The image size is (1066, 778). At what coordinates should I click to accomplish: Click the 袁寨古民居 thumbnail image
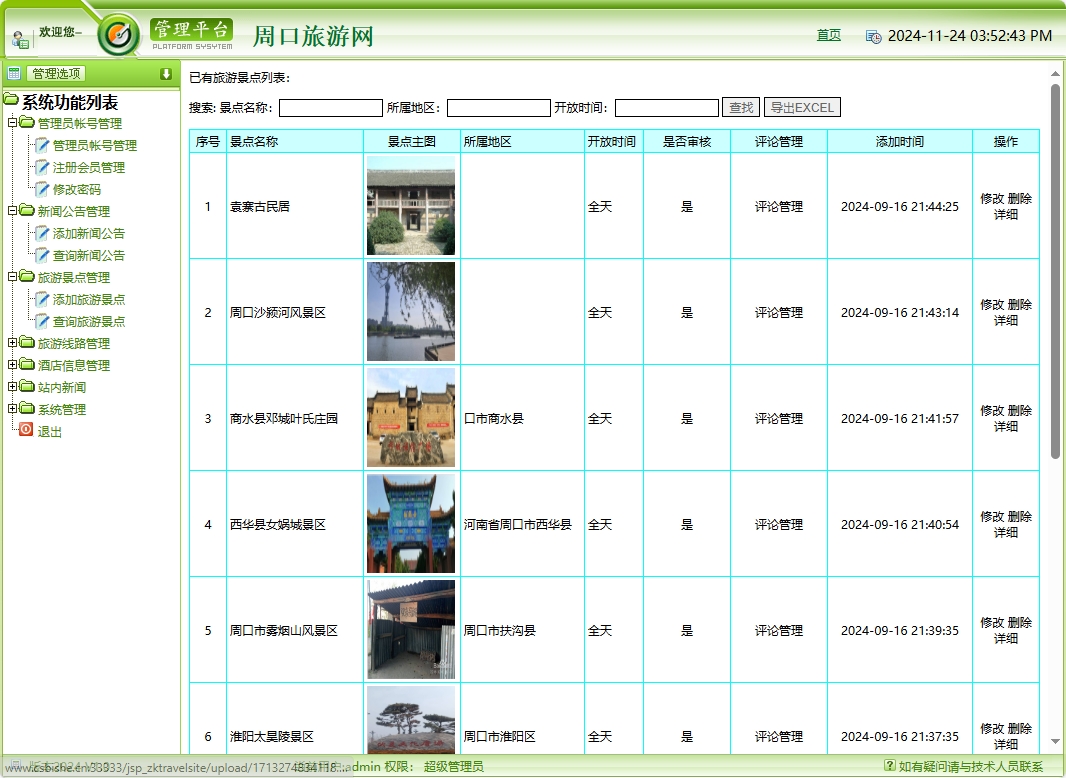click(410, 205)
